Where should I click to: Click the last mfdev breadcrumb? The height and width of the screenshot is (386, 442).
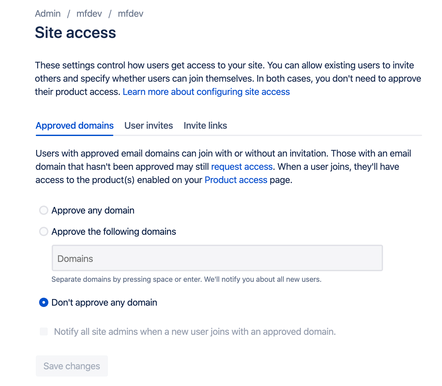130,14
